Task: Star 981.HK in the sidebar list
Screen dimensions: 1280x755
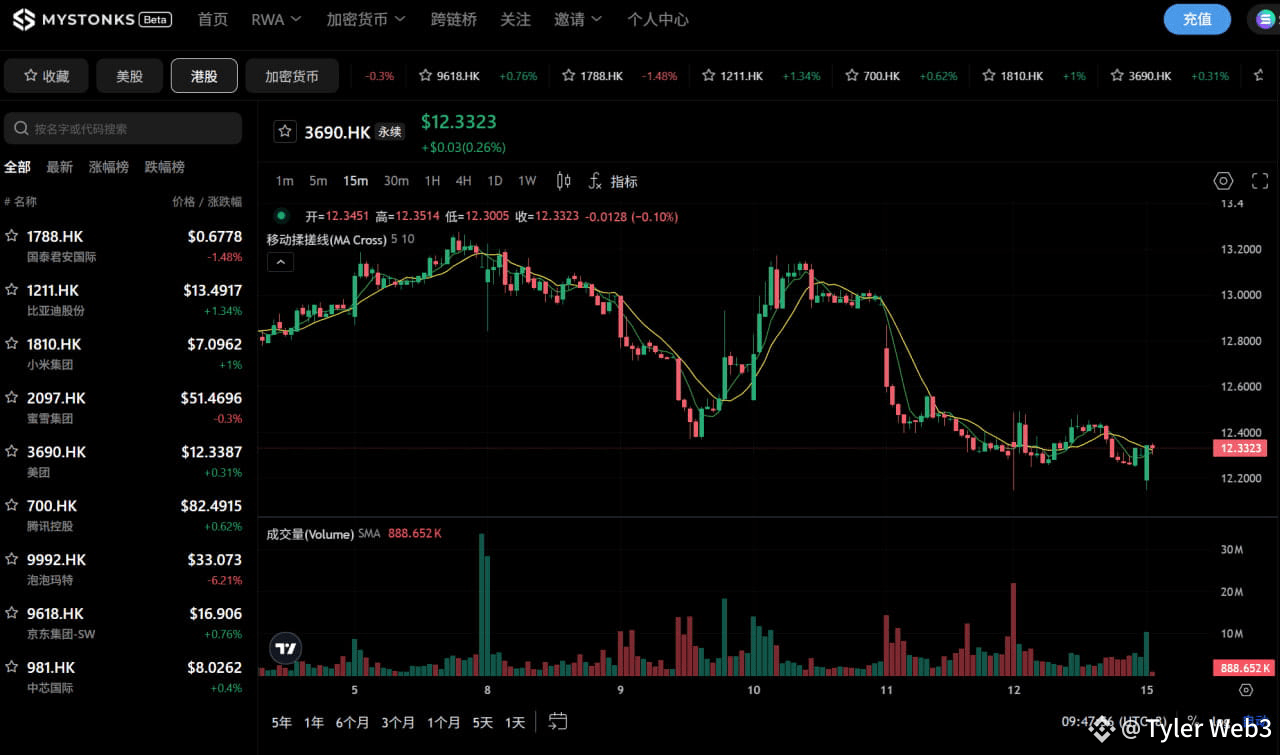Action: click(12, 667)
